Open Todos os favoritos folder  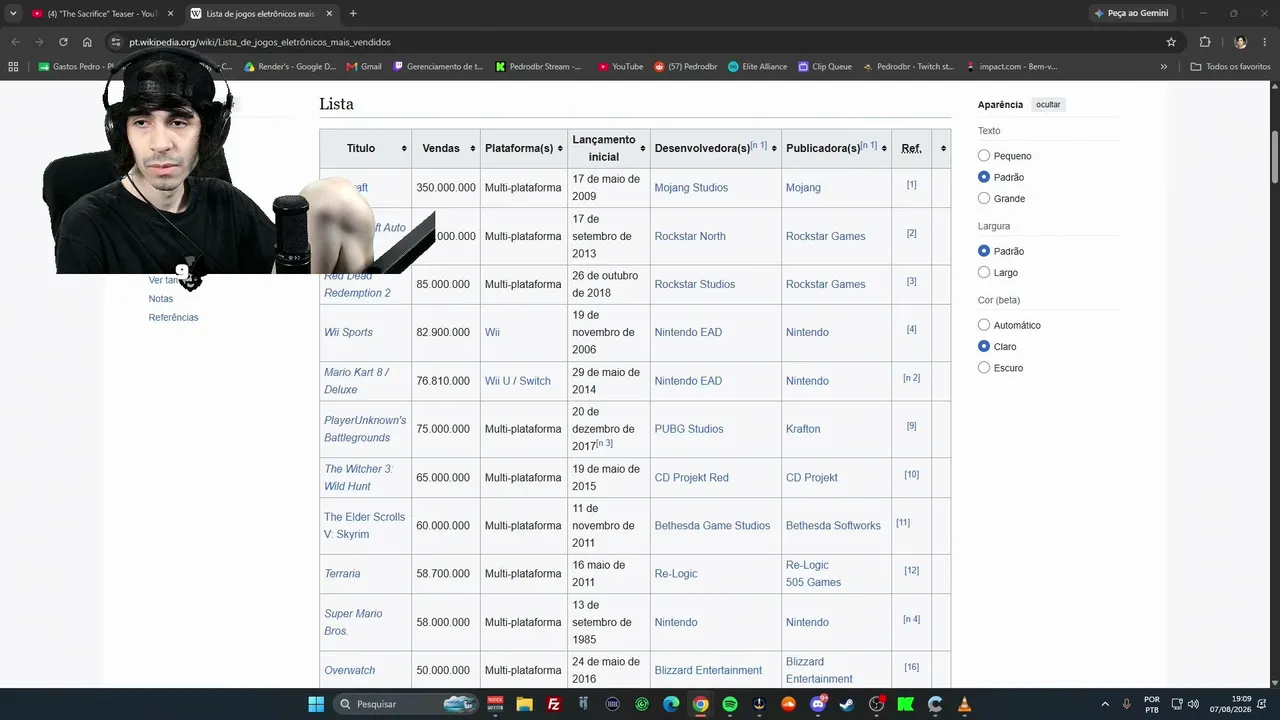(x=1229, y=67)
